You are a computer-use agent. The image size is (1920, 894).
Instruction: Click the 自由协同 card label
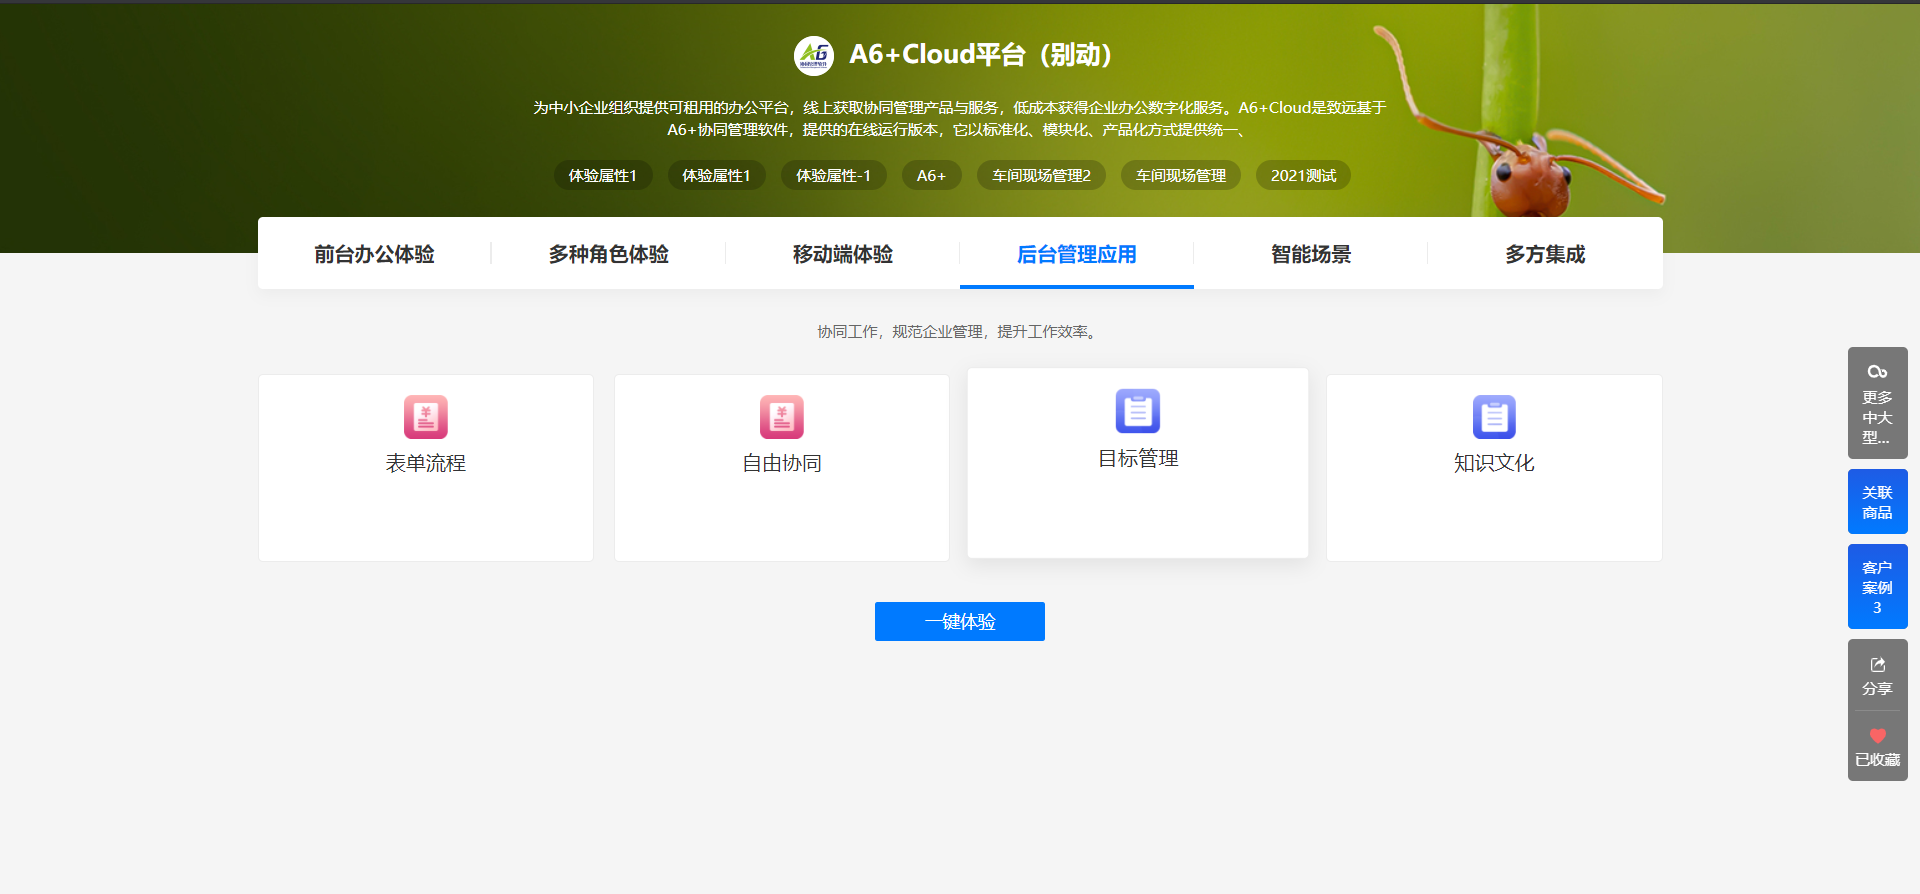click(x=782, y=463)
